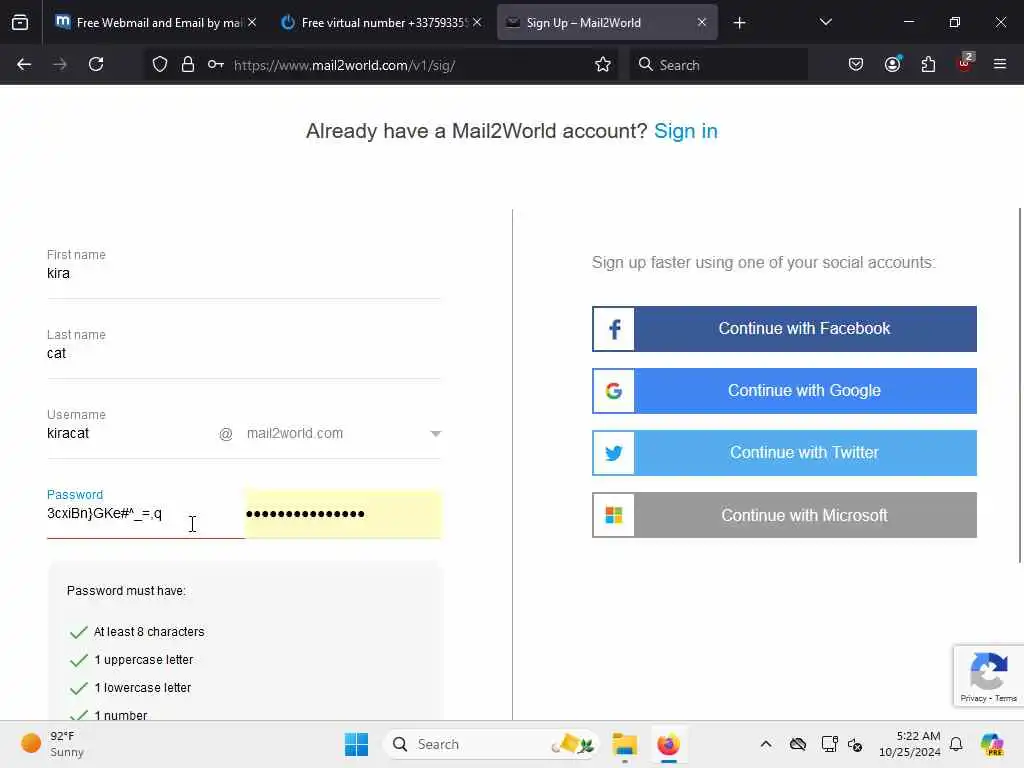Open tracking protection shield icon
The width and height of the screenshot is (1024, 768).
click(x=160, y=64)
